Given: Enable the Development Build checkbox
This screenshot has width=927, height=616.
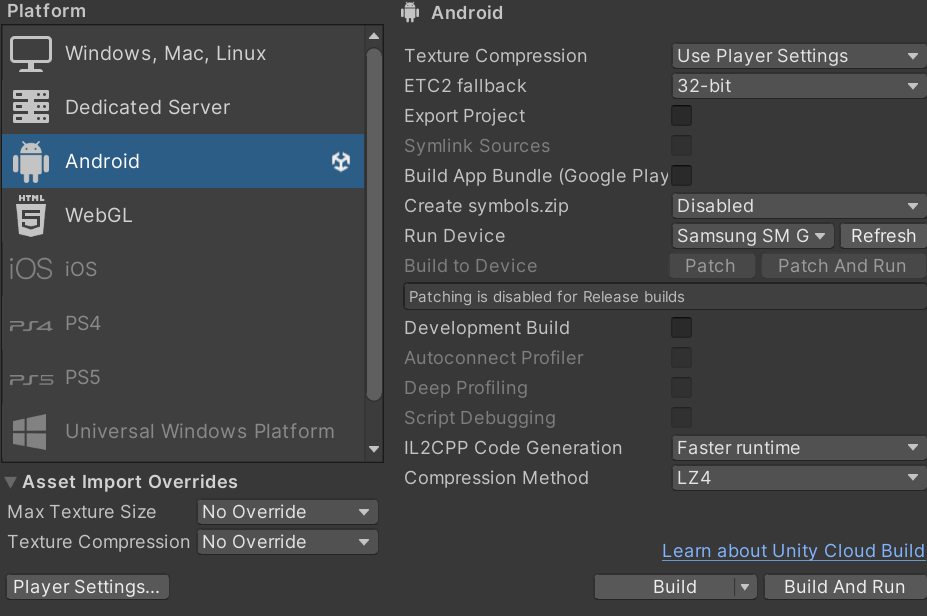Looking at the screenshot, I should pyautogui.click(x=681, y=328).
